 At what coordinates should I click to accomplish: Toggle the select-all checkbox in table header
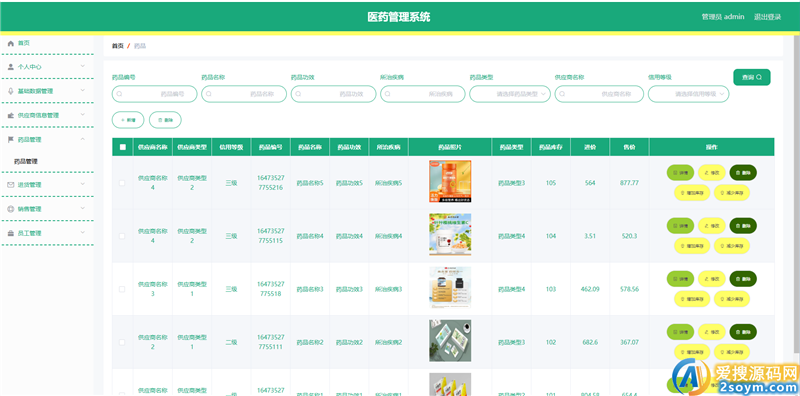[x=122, y=147]
